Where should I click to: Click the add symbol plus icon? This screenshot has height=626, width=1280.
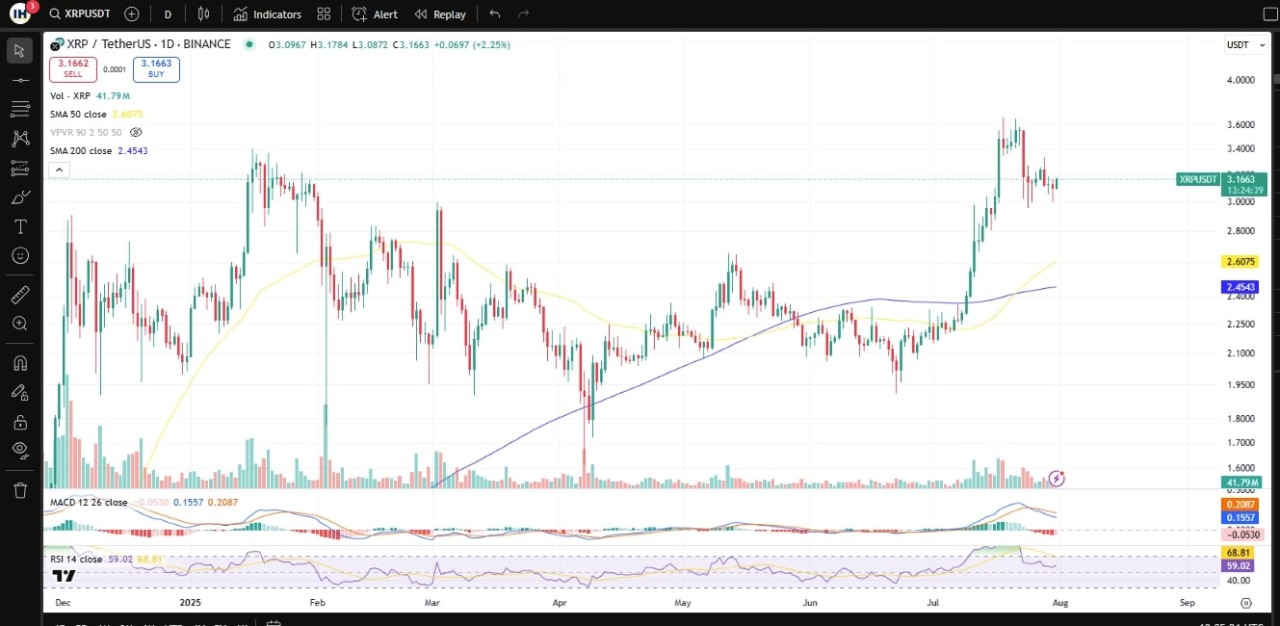(132, 14)
